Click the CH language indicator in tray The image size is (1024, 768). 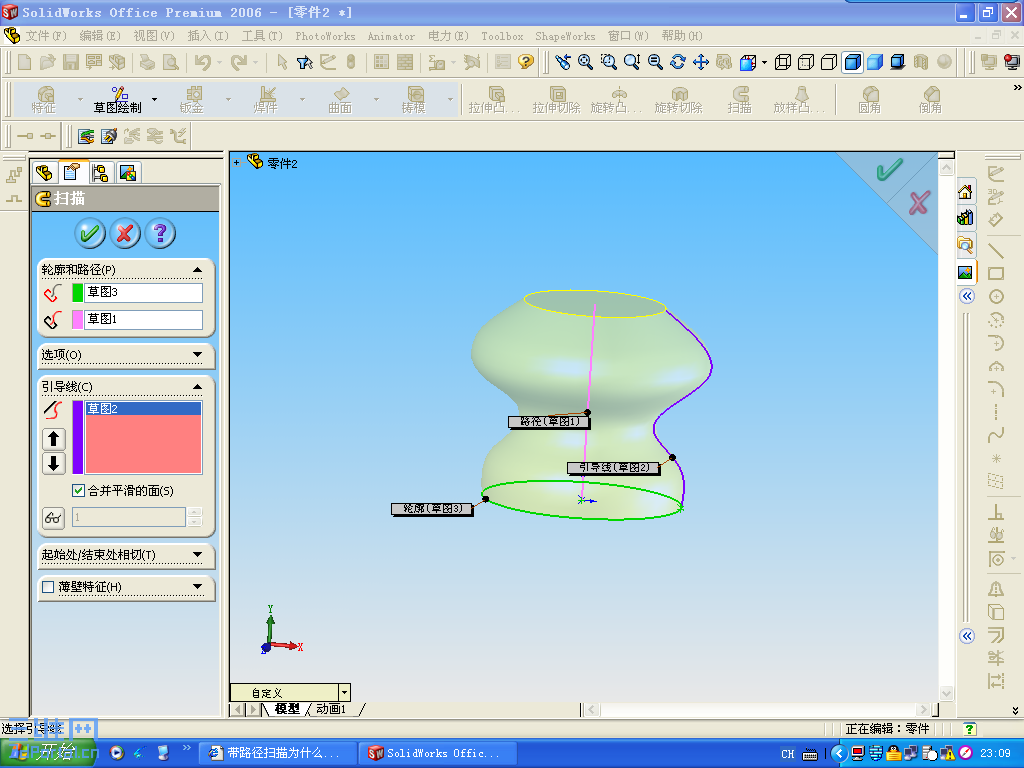pyautogui.click(x=788, y=754)
